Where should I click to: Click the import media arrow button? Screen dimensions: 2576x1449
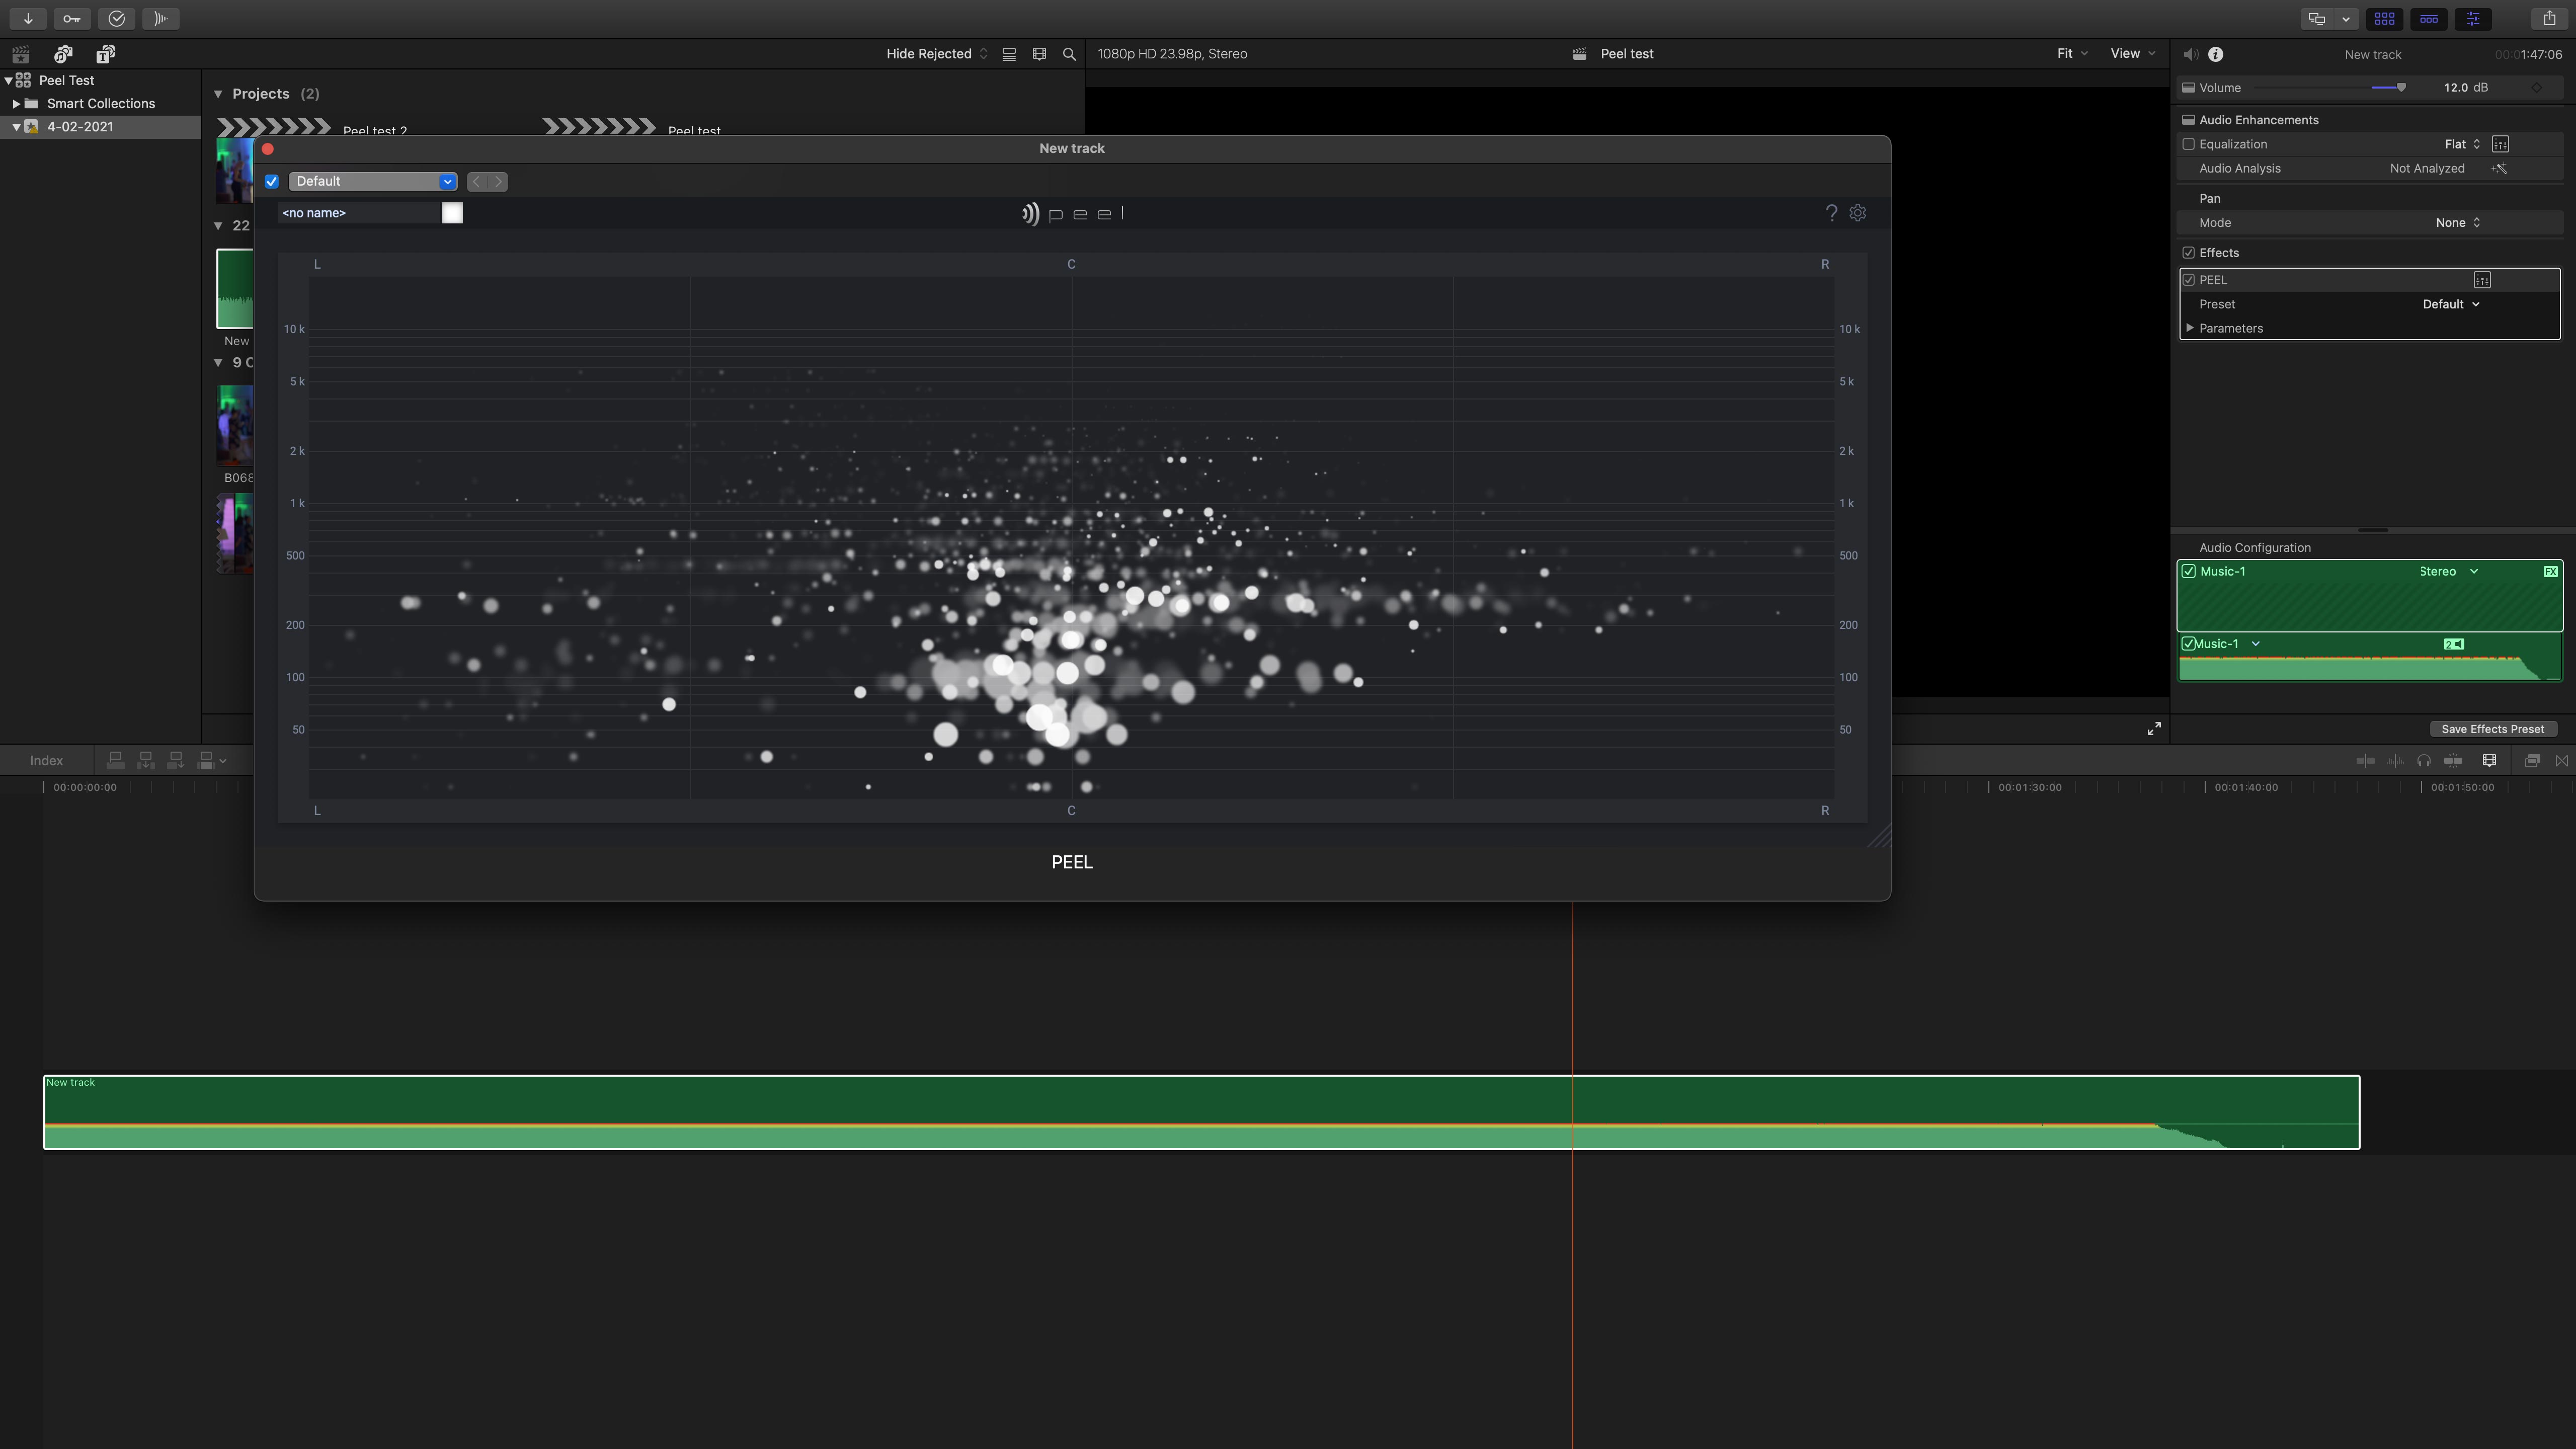tap(28, 18)
